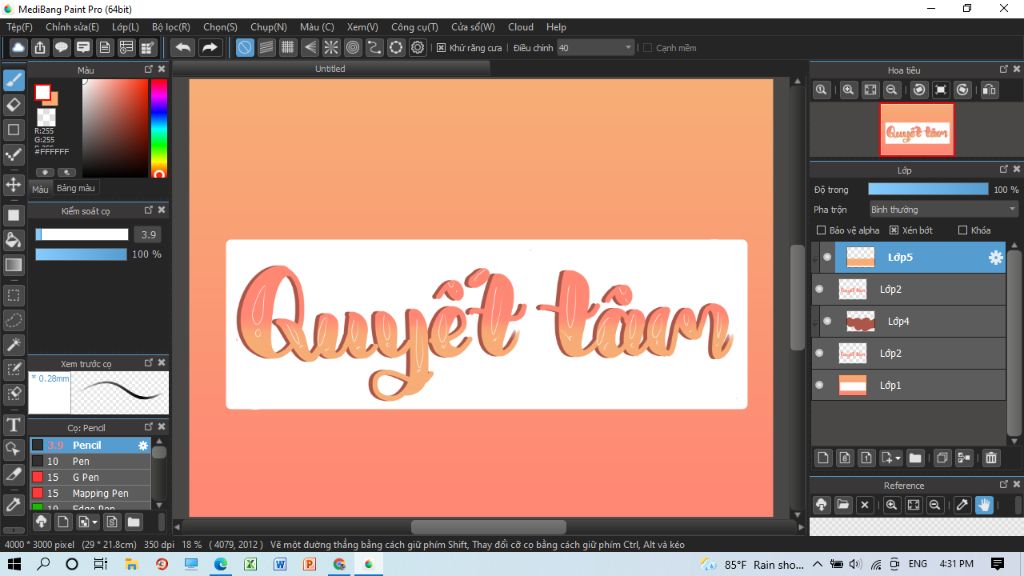Open the Bộ lọc(R) menu
This screenshot has height=576, width=1024.
pyautogui.click(x=171, y=27)
